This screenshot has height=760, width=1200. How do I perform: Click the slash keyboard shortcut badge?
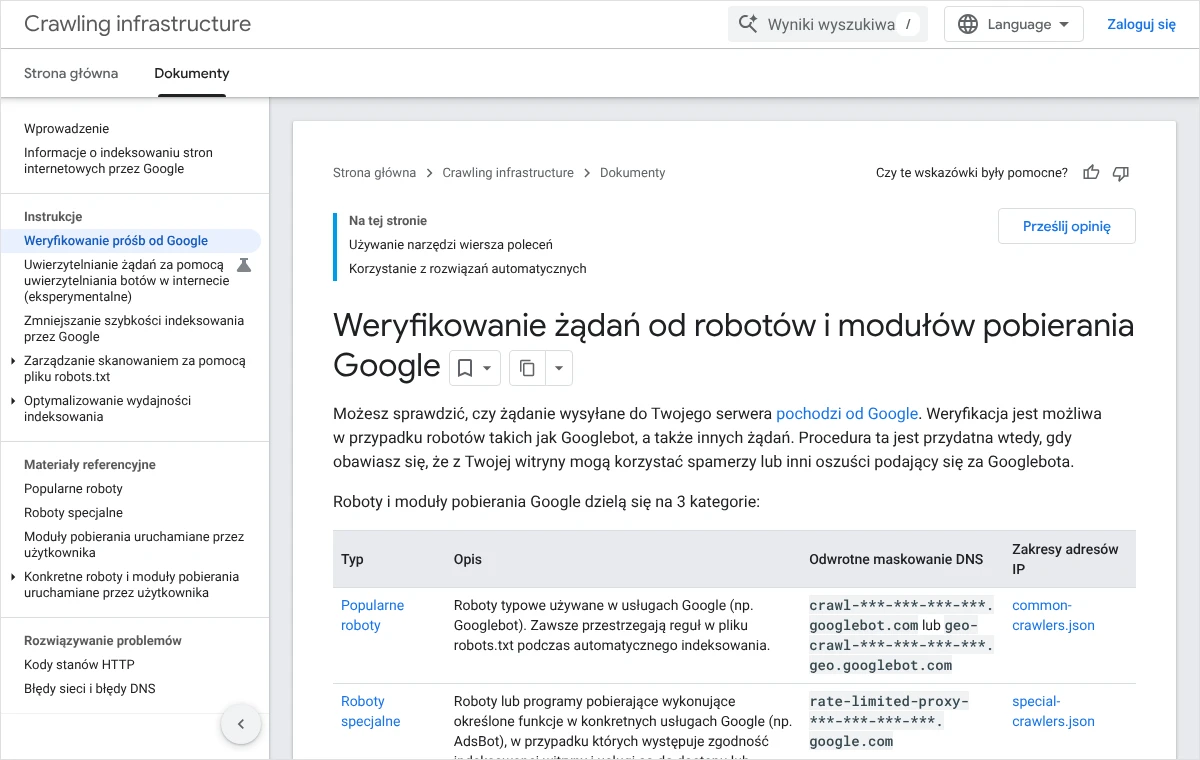908,24
